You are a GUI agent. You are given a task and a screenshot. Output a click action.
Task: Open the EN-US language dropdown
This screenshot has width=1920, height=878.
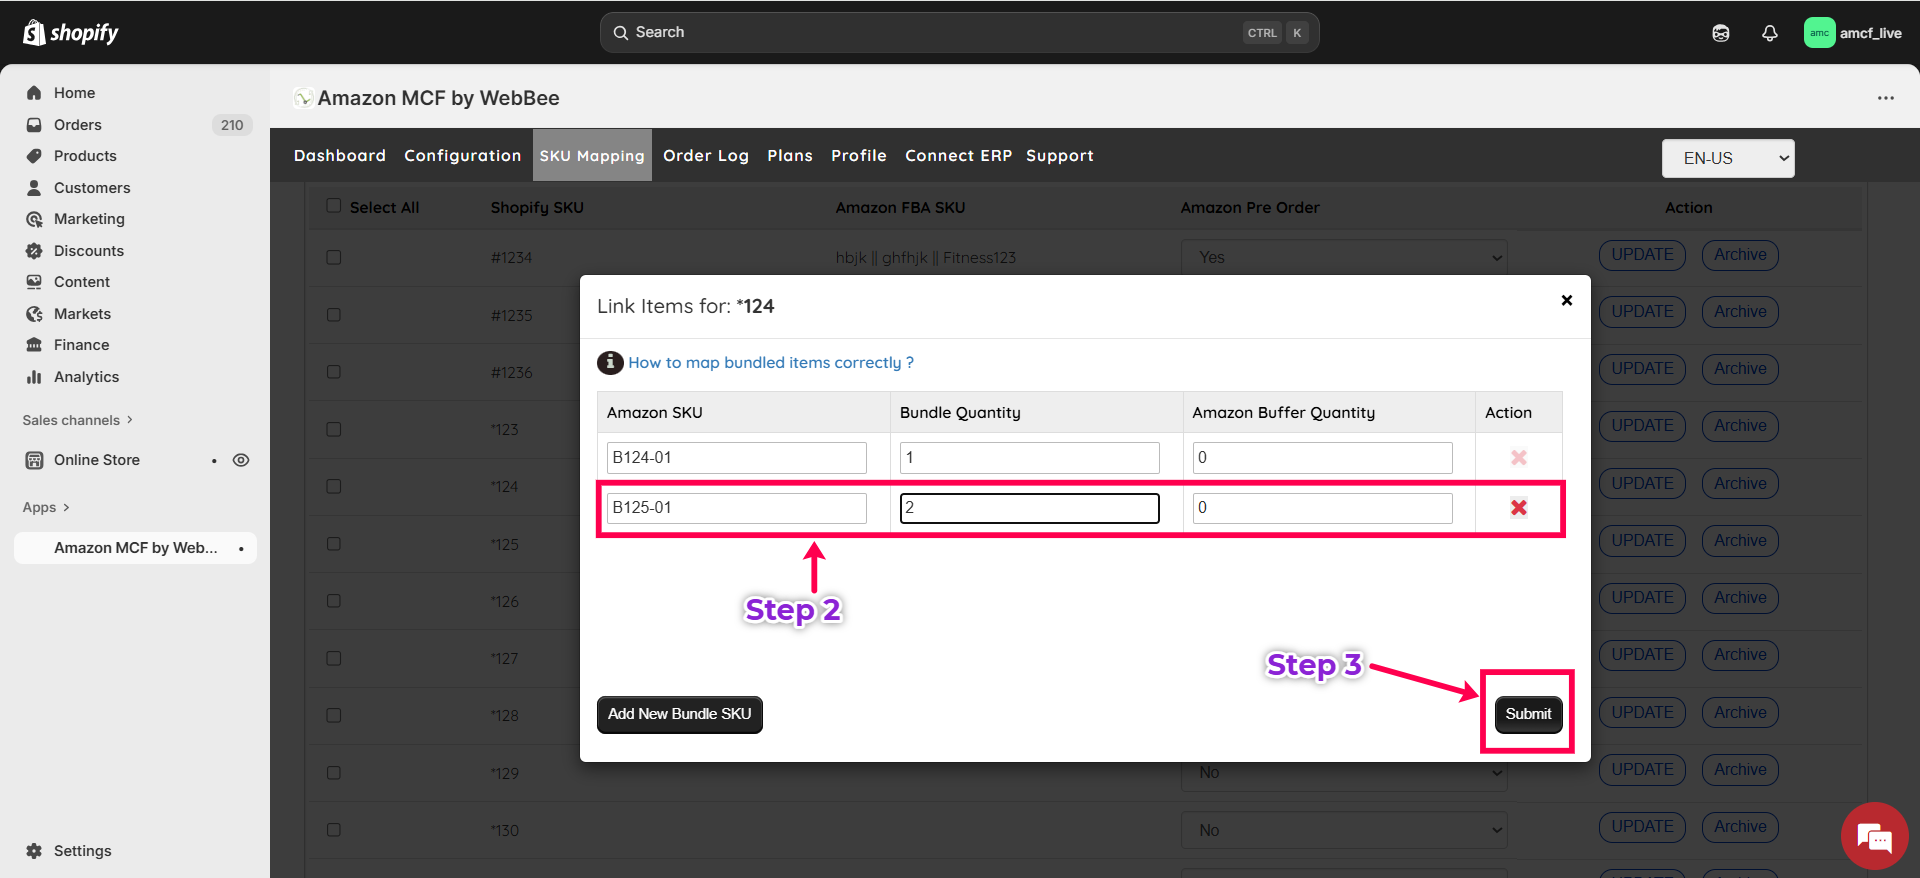[1727, 158]
